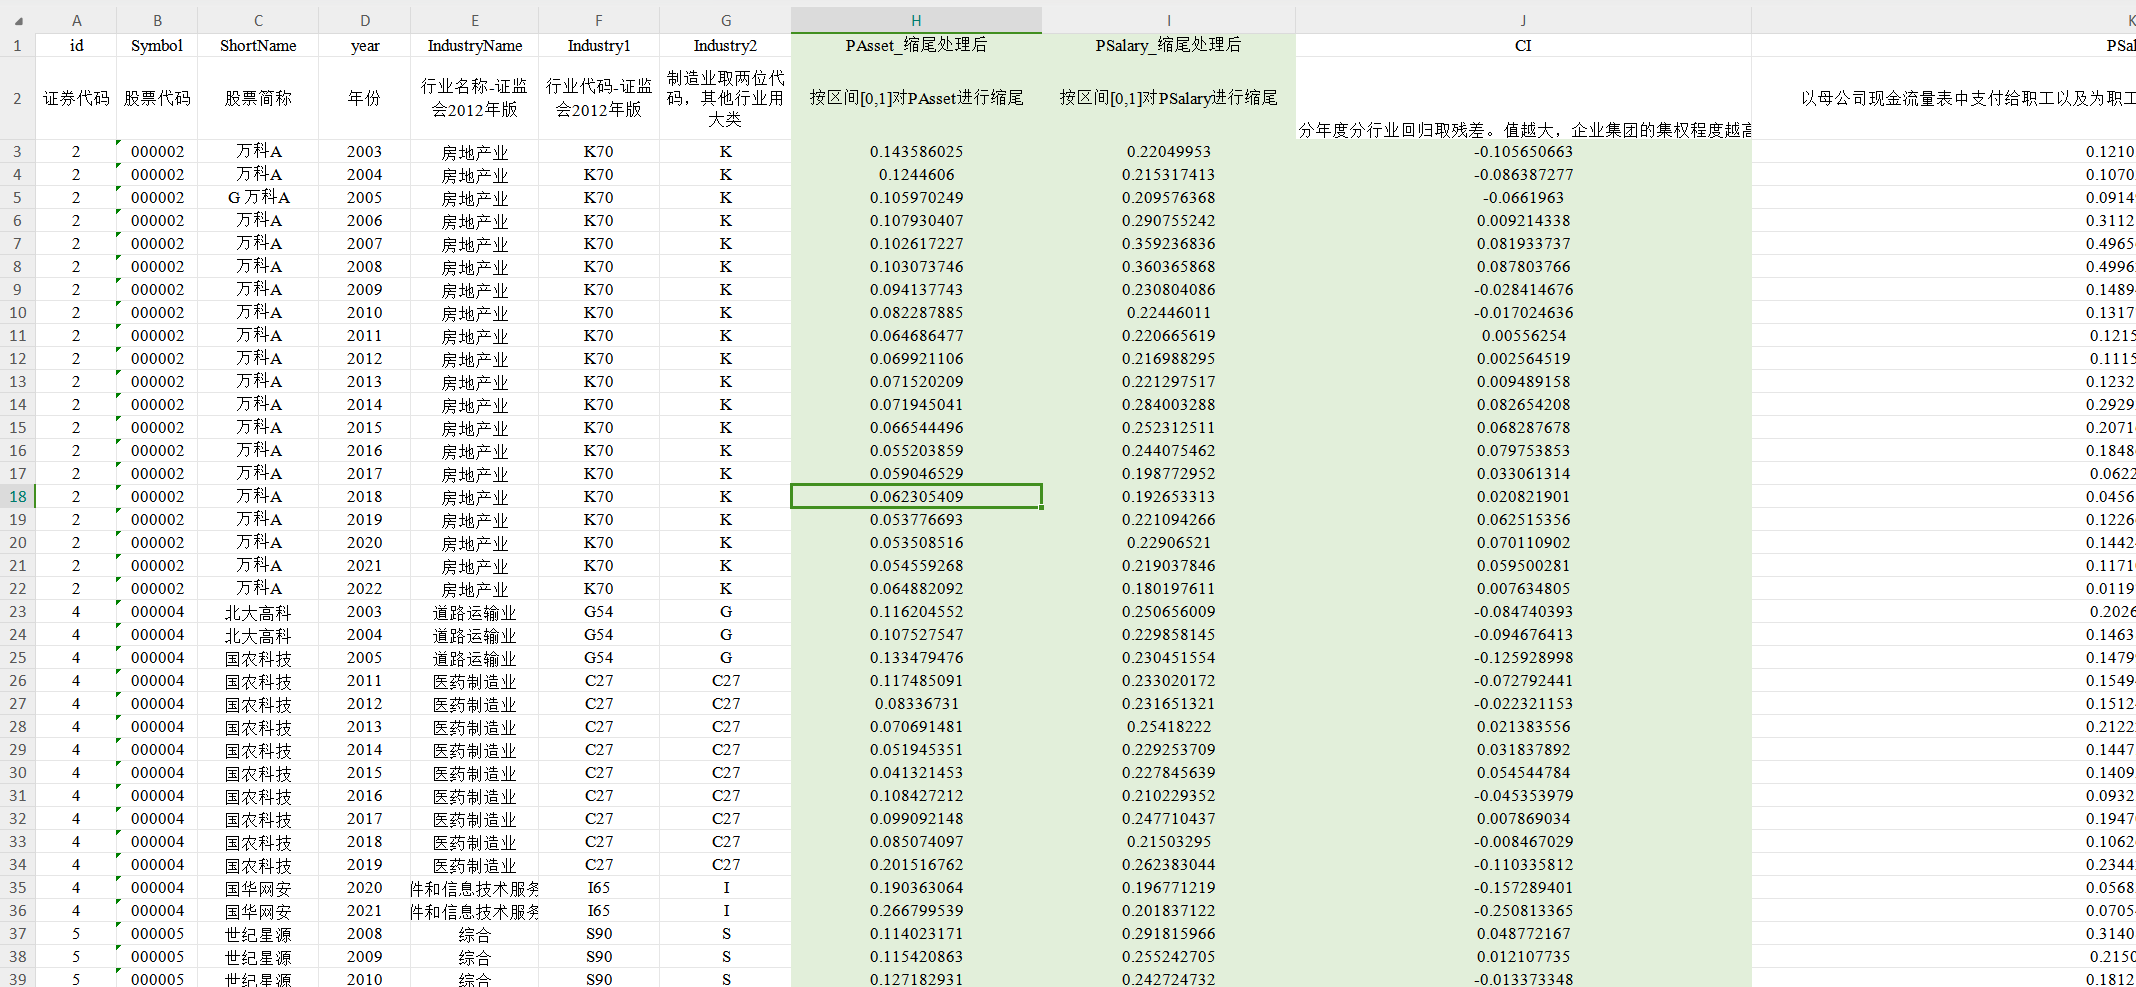This screenshot has height=987, width=2136.
Task: Click the 'id' header cell
Action: pyautogui.click(x=76, y=45)
